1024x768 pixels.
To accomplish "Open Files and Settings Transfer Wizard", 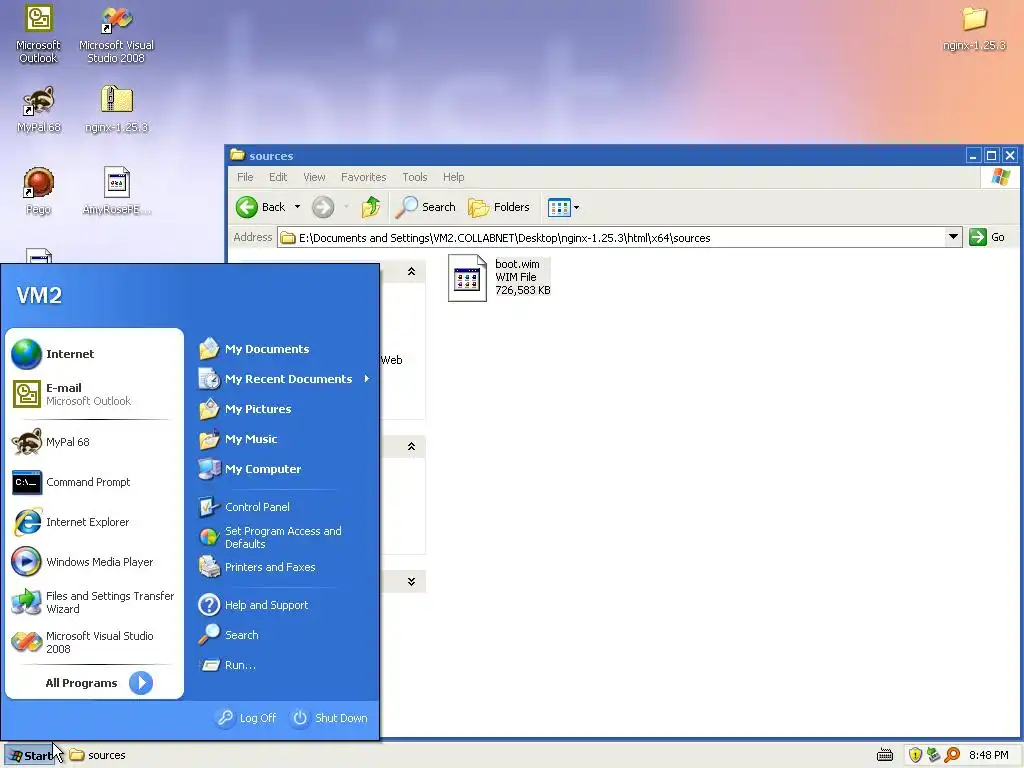I will point(94,602).
